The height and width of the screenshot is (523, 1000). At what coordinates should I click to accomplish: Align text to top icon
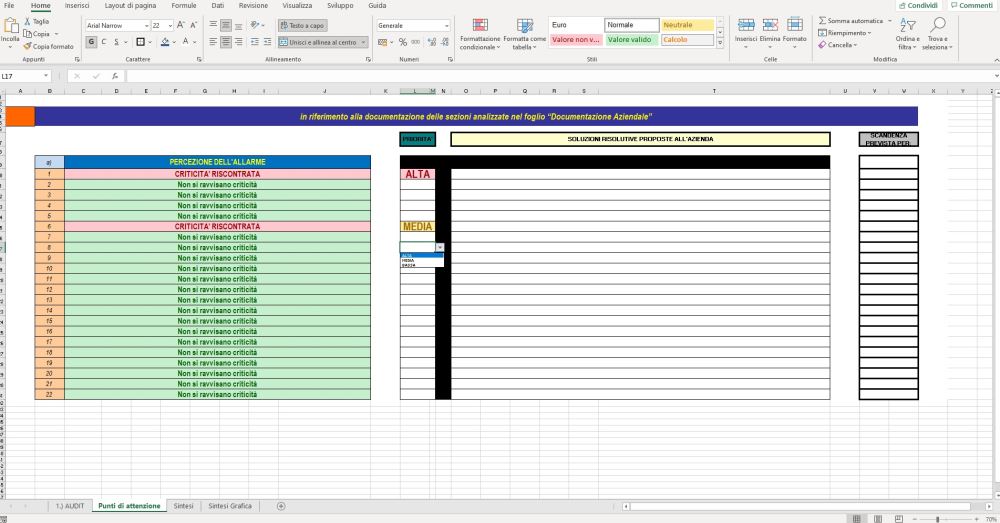coord(213,25)
